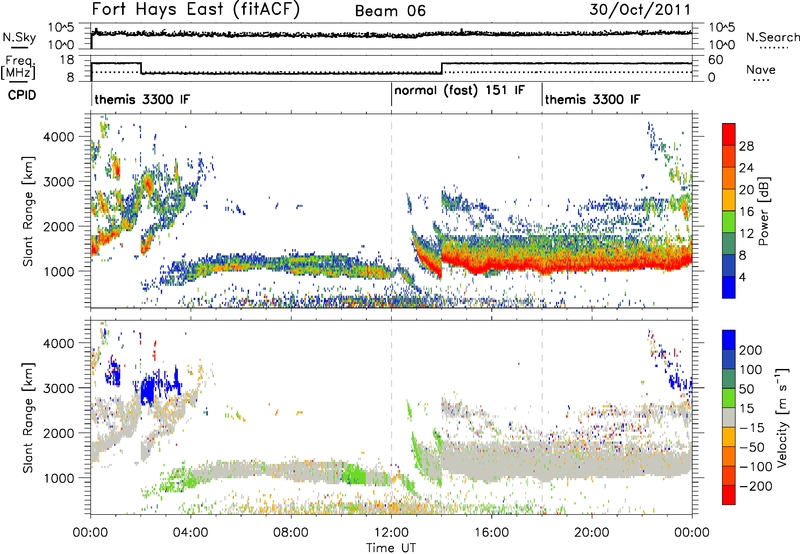
Task: Click the 'CPID' row label
Action: (22, 95)
